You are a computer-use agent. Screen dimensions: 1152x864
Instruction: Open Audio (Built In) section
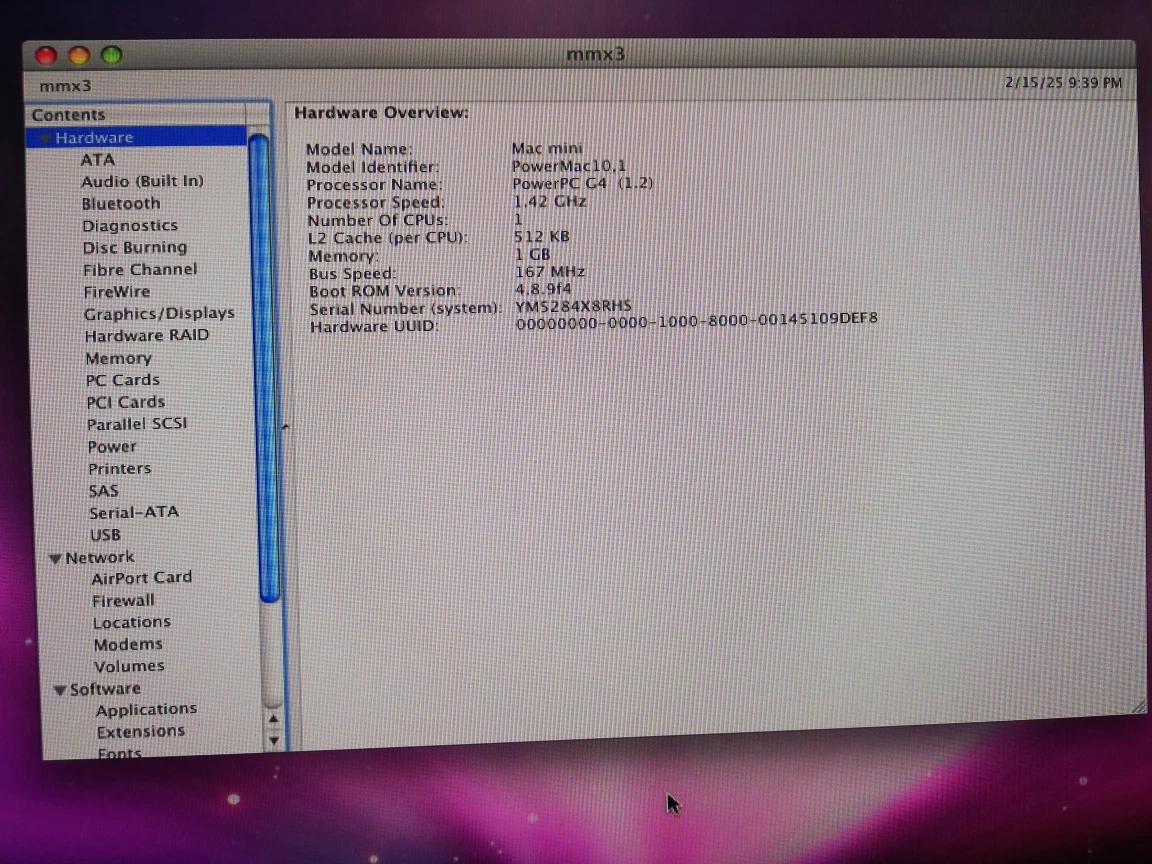pyautogui.click(x=142, y=181)
